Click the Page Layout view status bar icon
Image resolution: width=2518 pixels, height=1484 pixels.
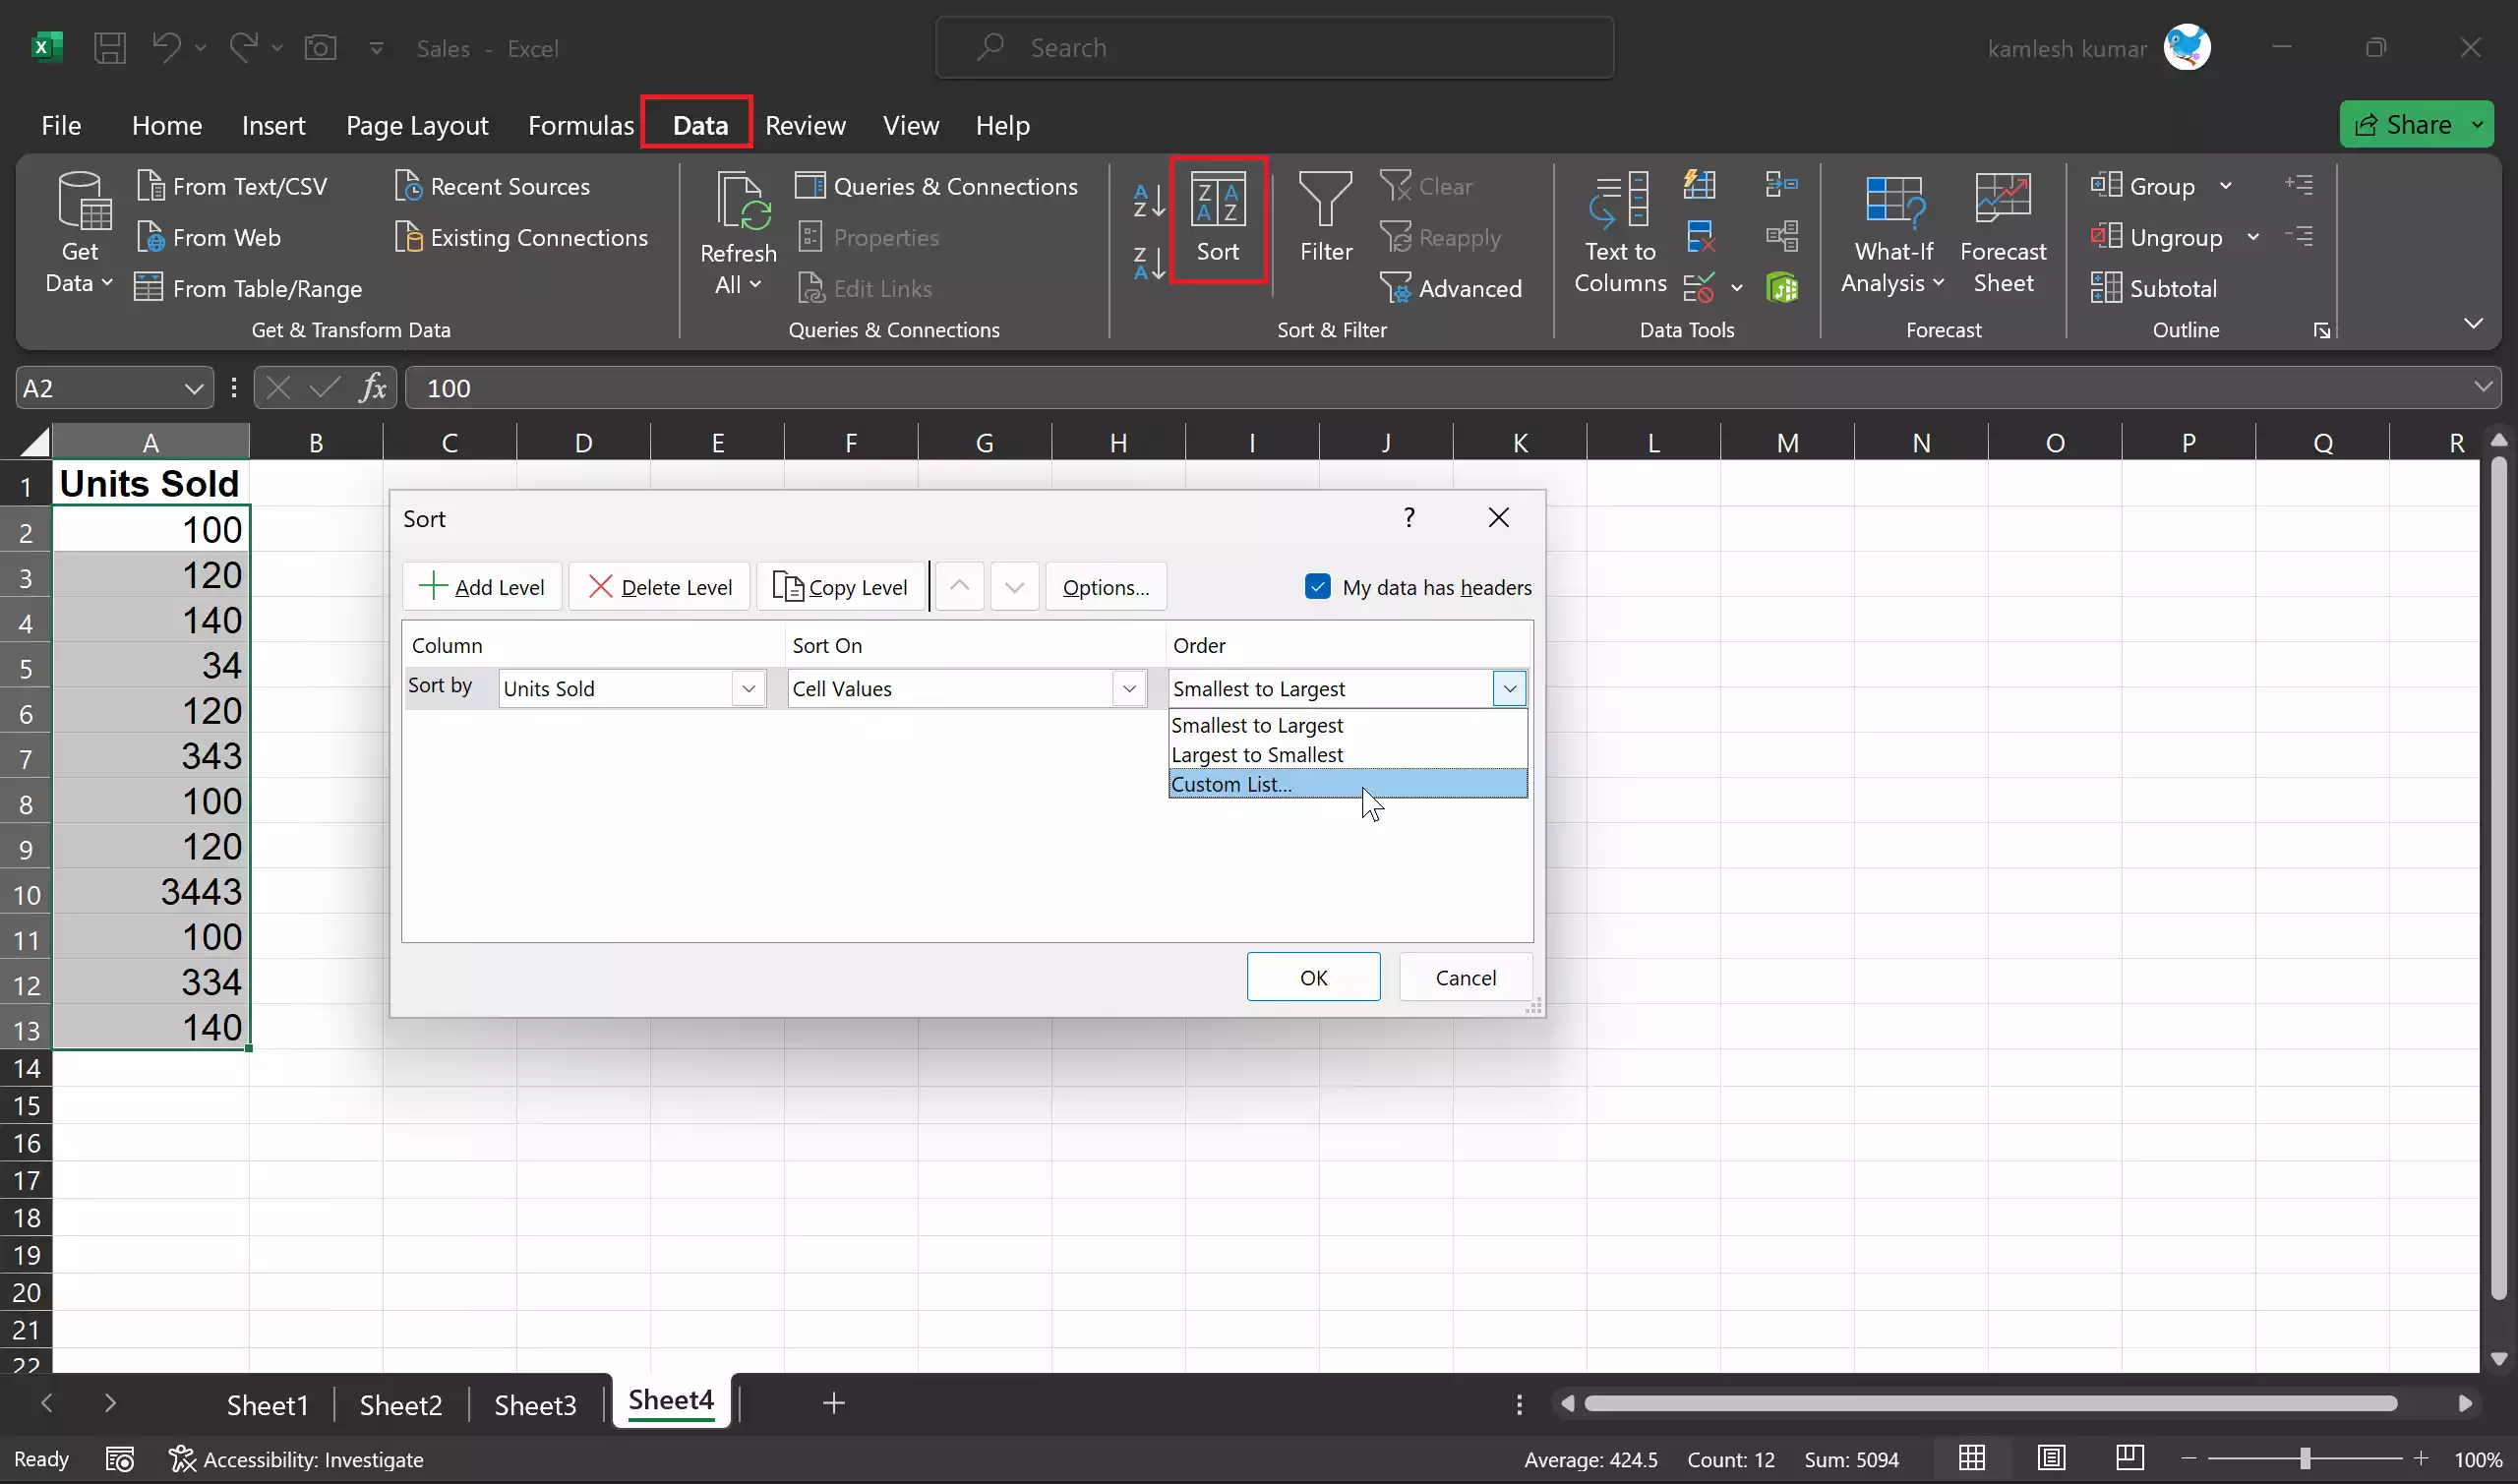(x=2051, y=1458)
